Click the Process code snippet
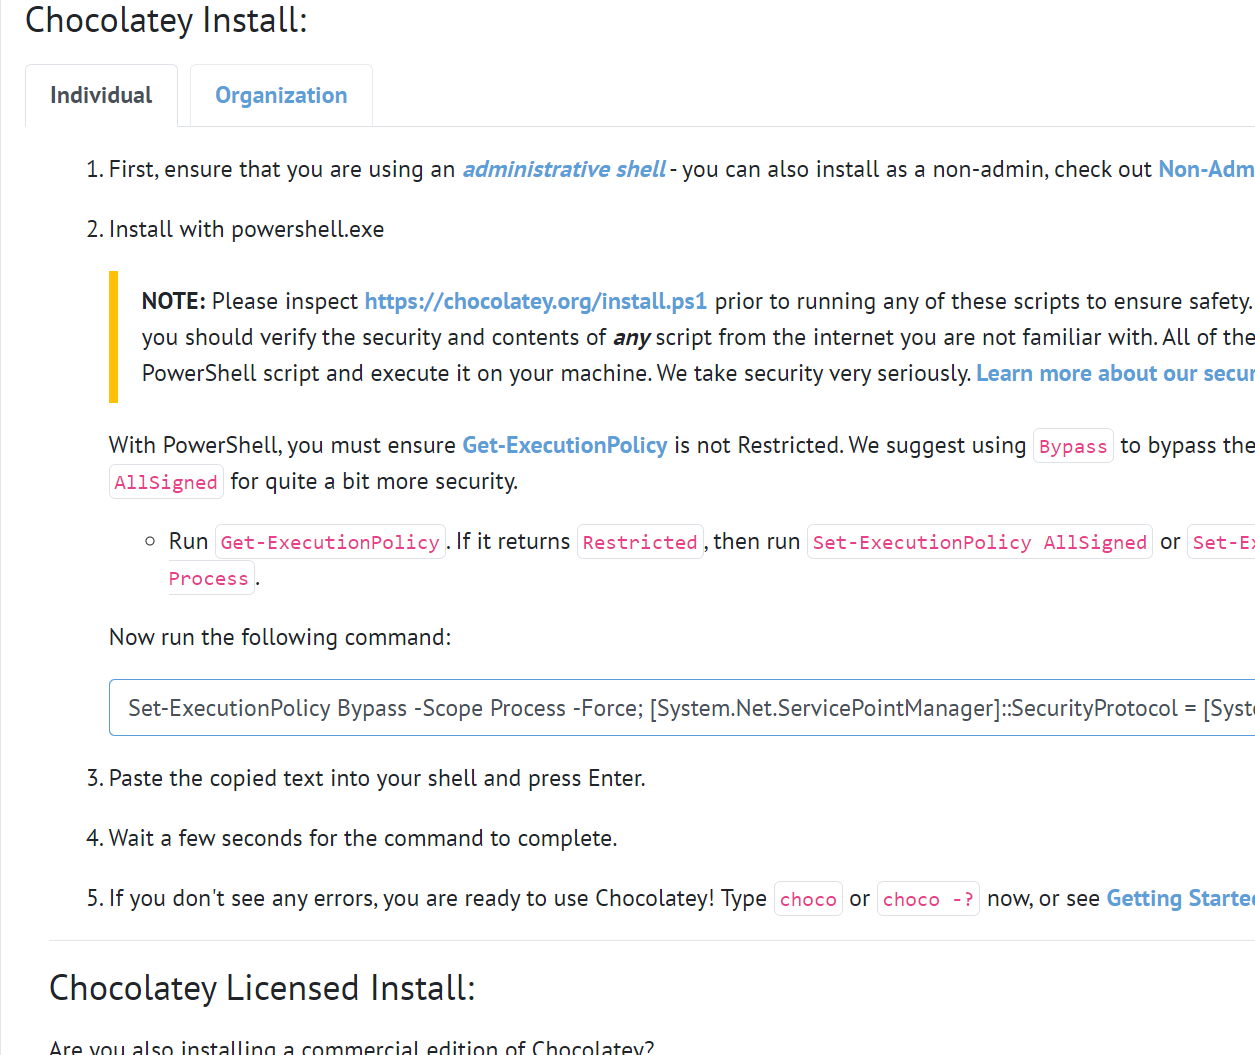This screenshot has height=1055, width=1255. (x=209, y=578)
